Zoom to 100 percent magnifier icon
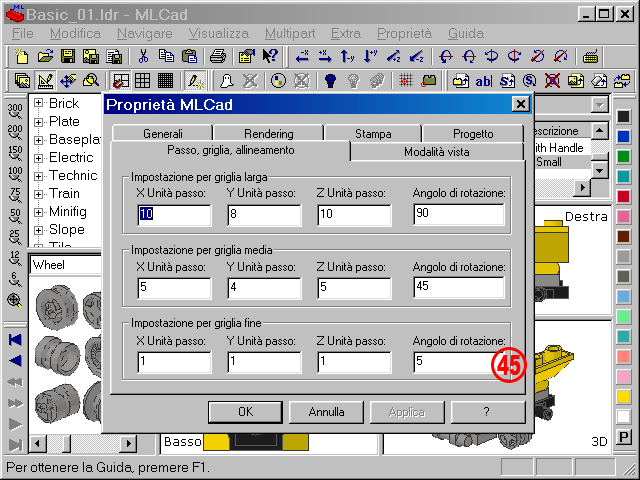The image size is (640, 480). point(15,174)
